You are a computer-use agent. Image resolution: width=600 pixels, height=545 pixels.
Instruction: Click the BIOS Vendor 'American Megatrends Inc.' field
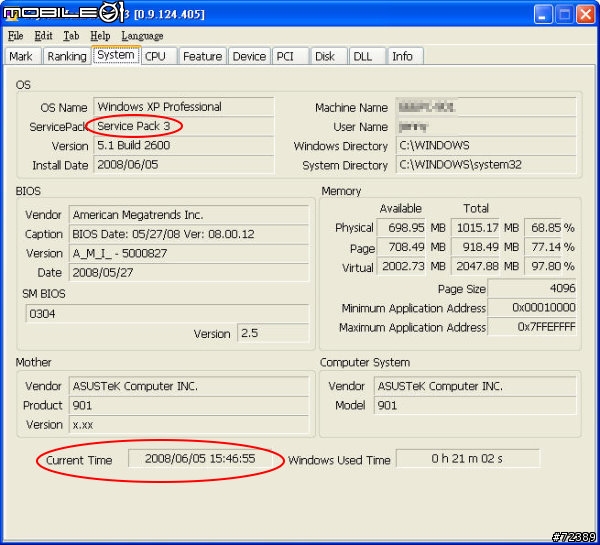(189, 215)
